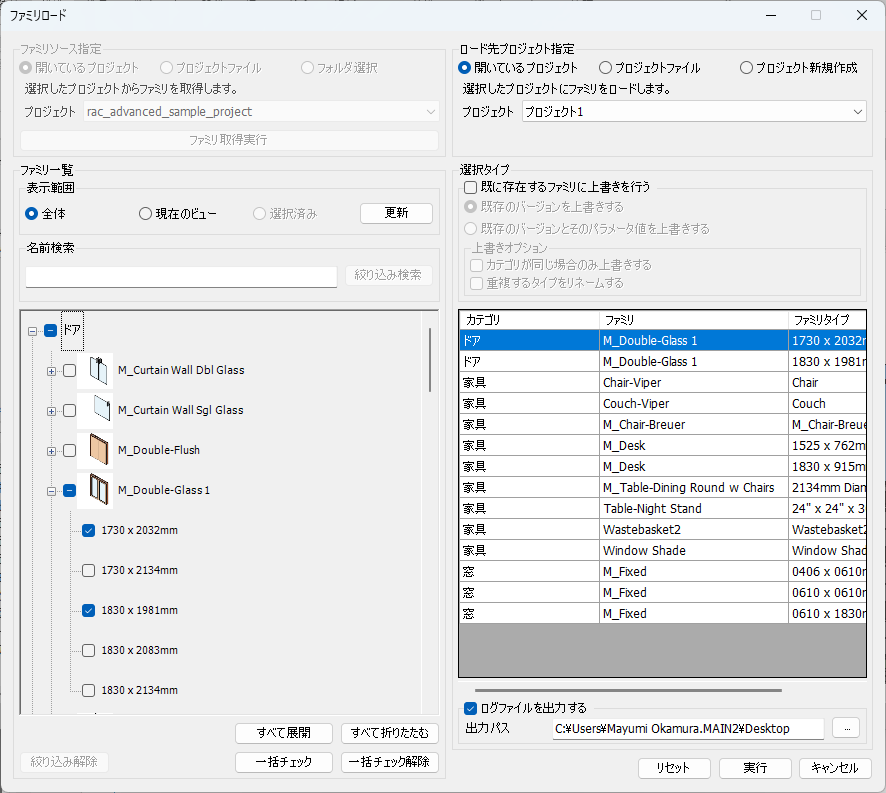This screenshot has height=793, width=886.
Task: Click the M_Double-Glass 1 door thumbnail icon
Action: (95, 490)
